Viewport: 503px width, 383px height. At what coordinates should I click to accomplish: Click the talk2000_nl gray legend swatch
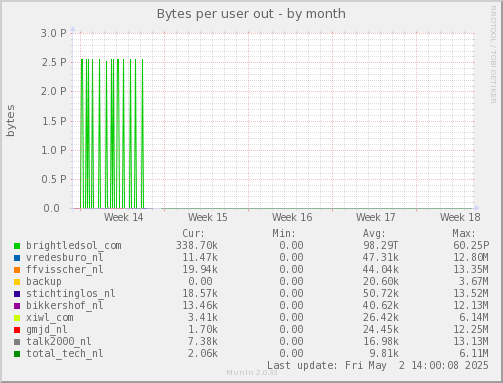click(17, 342)
